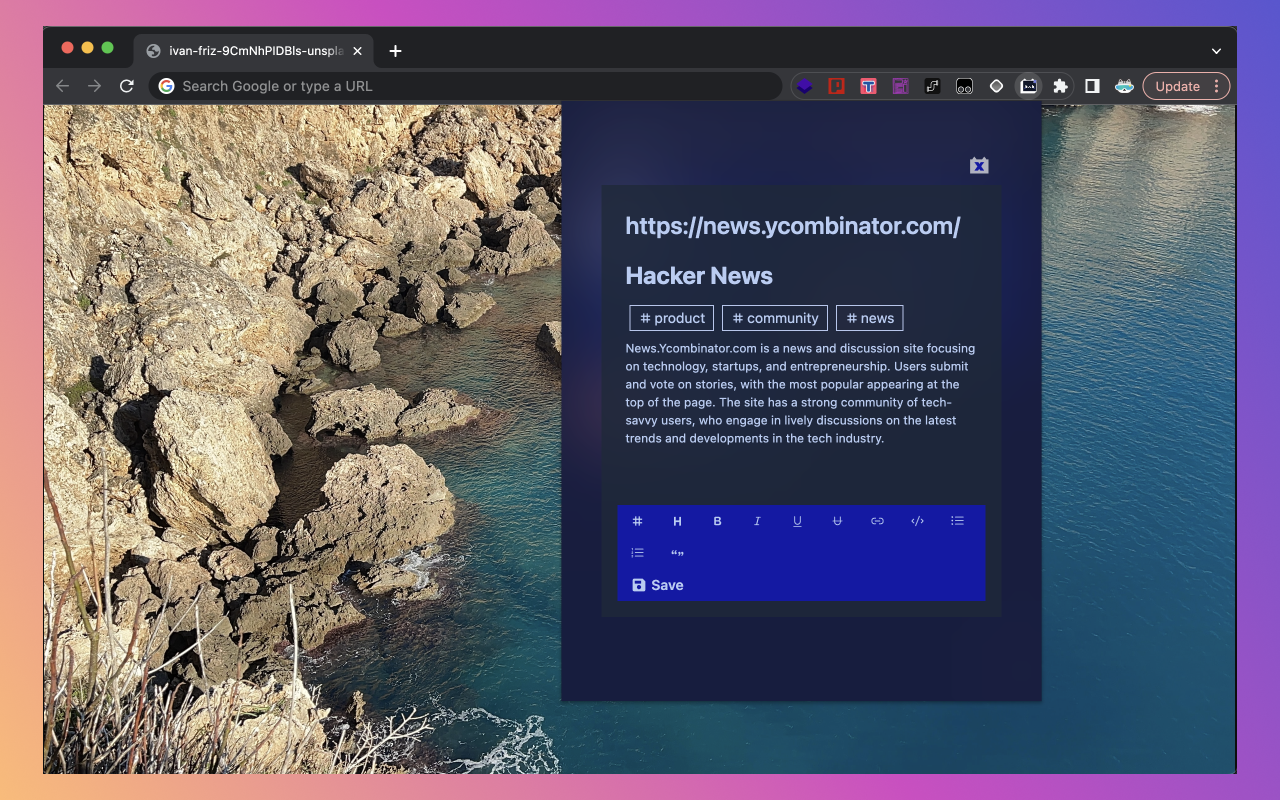
Task: Select the ivan-friz unsplash tab
Action: point(253,51)
